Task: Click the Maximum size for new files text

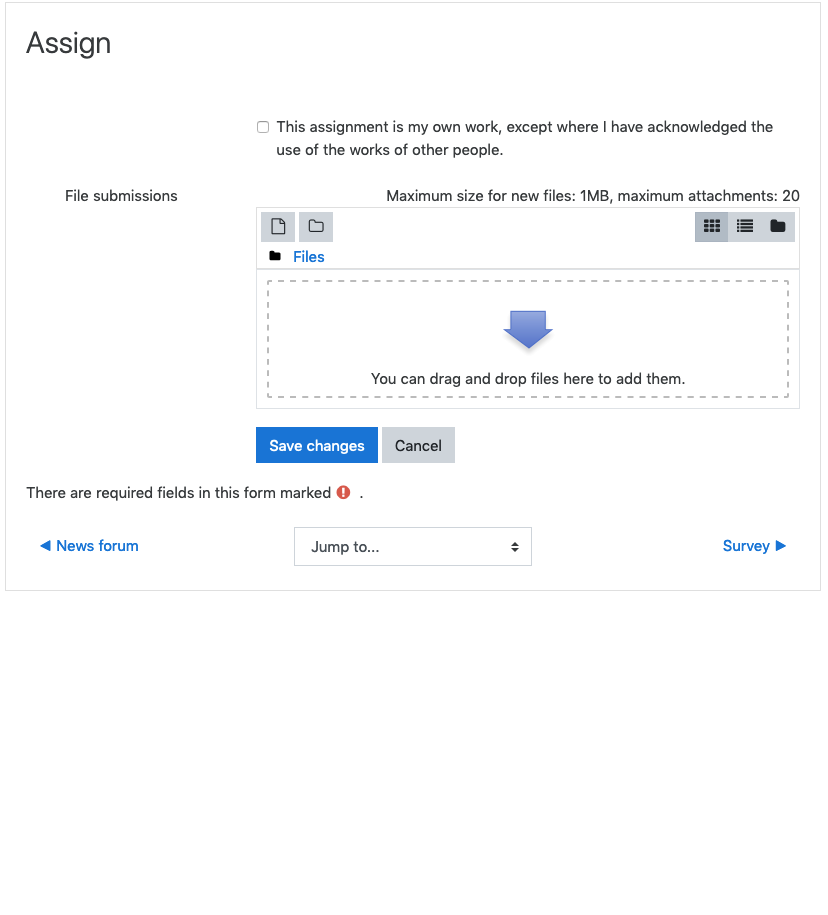Action: click(592, 196)
